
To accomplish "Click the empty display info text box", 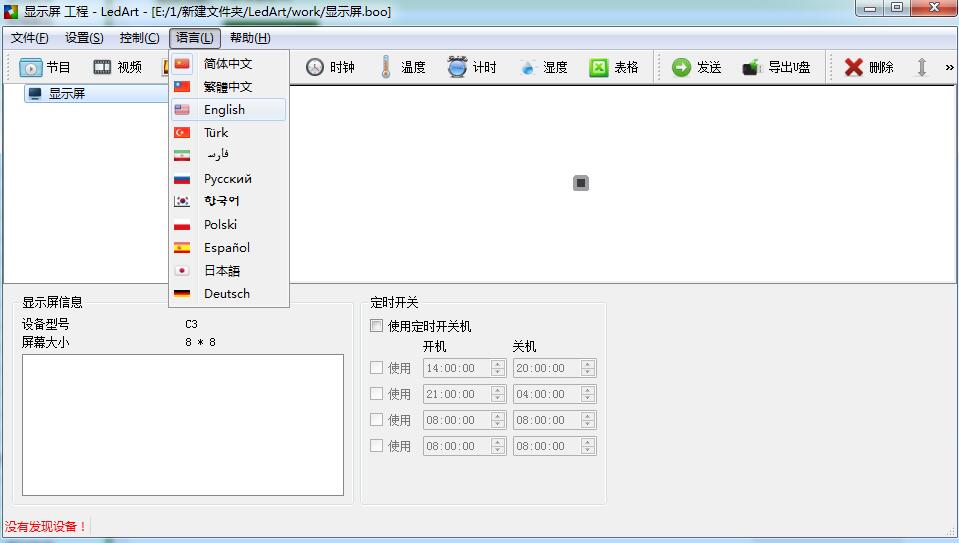I will coord(183,425).
